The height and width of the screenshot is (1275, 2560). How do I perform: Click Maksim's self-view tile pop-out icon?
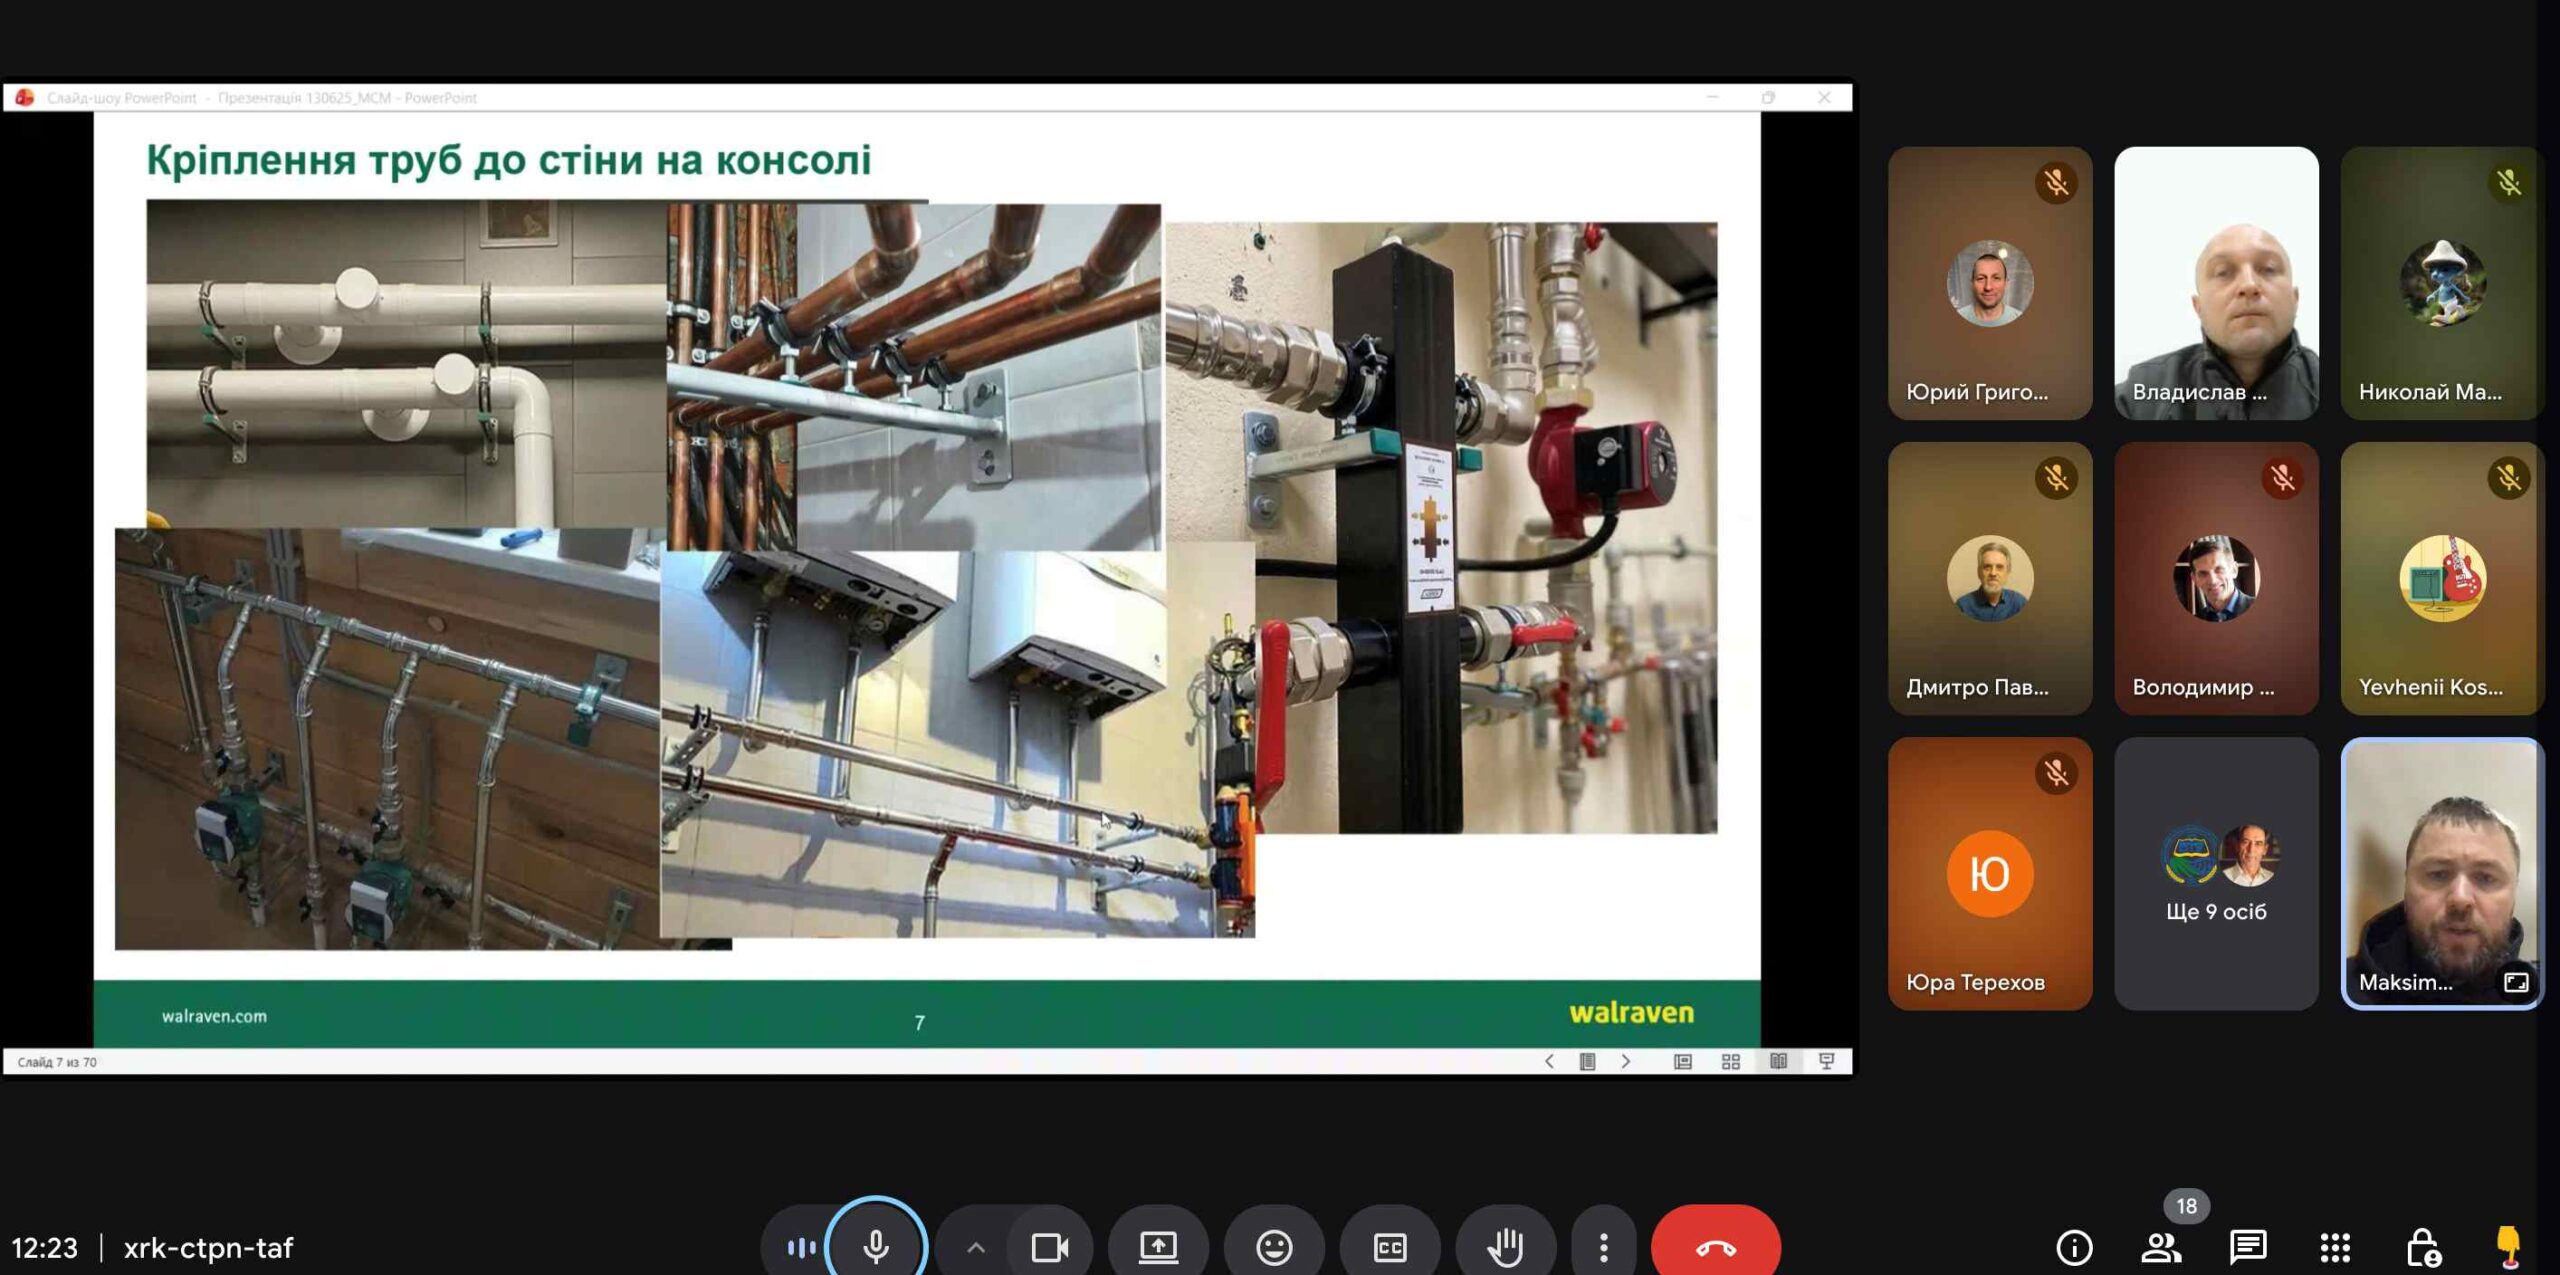[x=2515, y=982]
